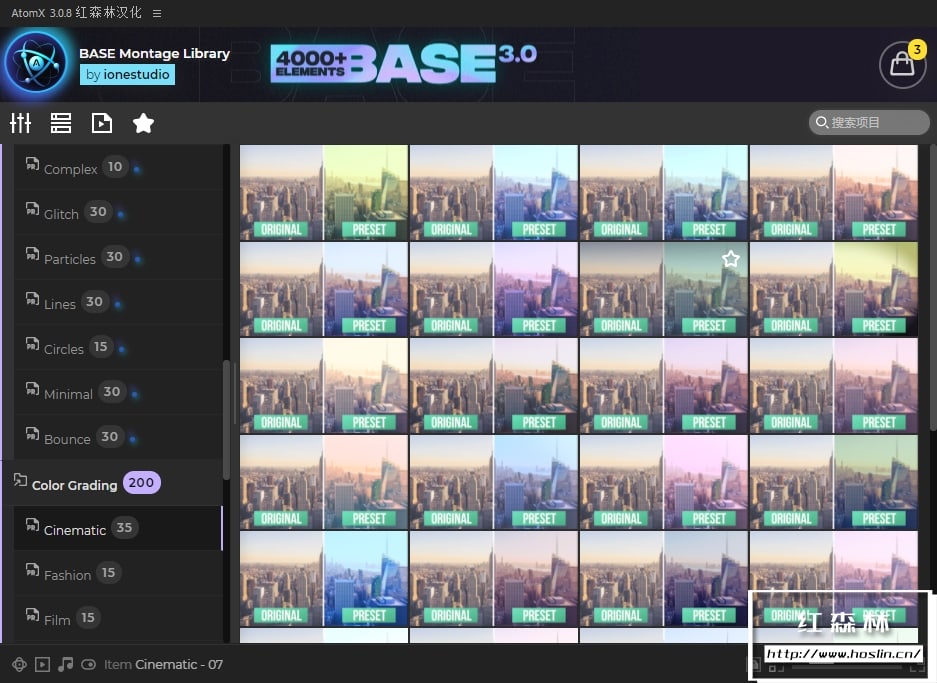937x683 pixels.
Task: Click the music note icon in status bar
Action: click(x=66, y=664)
